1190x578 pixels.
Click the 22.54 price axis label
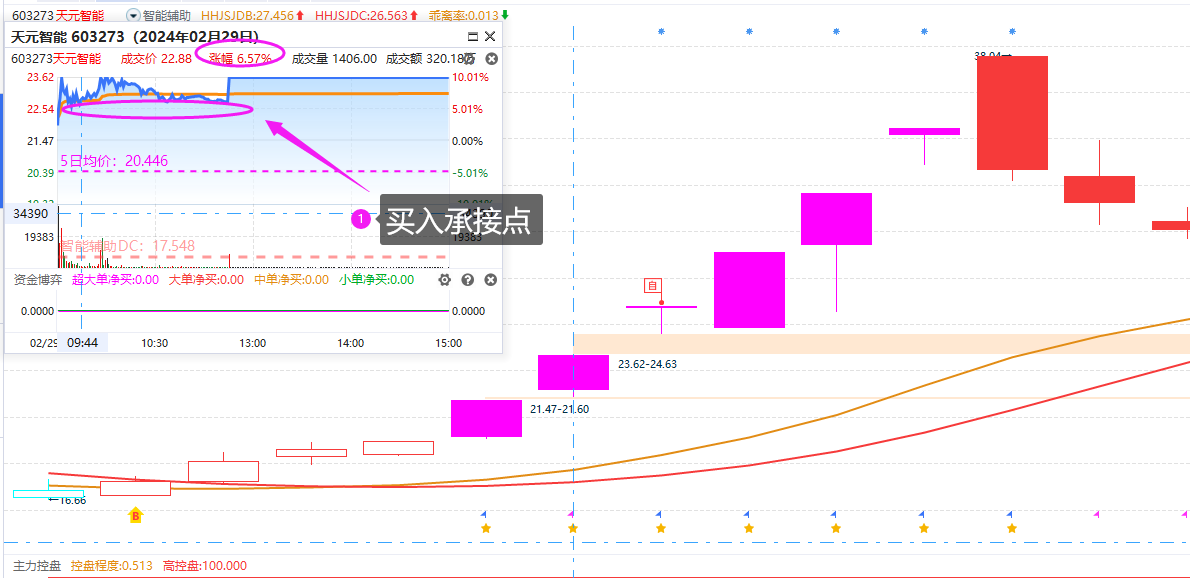tap(39, 109)
